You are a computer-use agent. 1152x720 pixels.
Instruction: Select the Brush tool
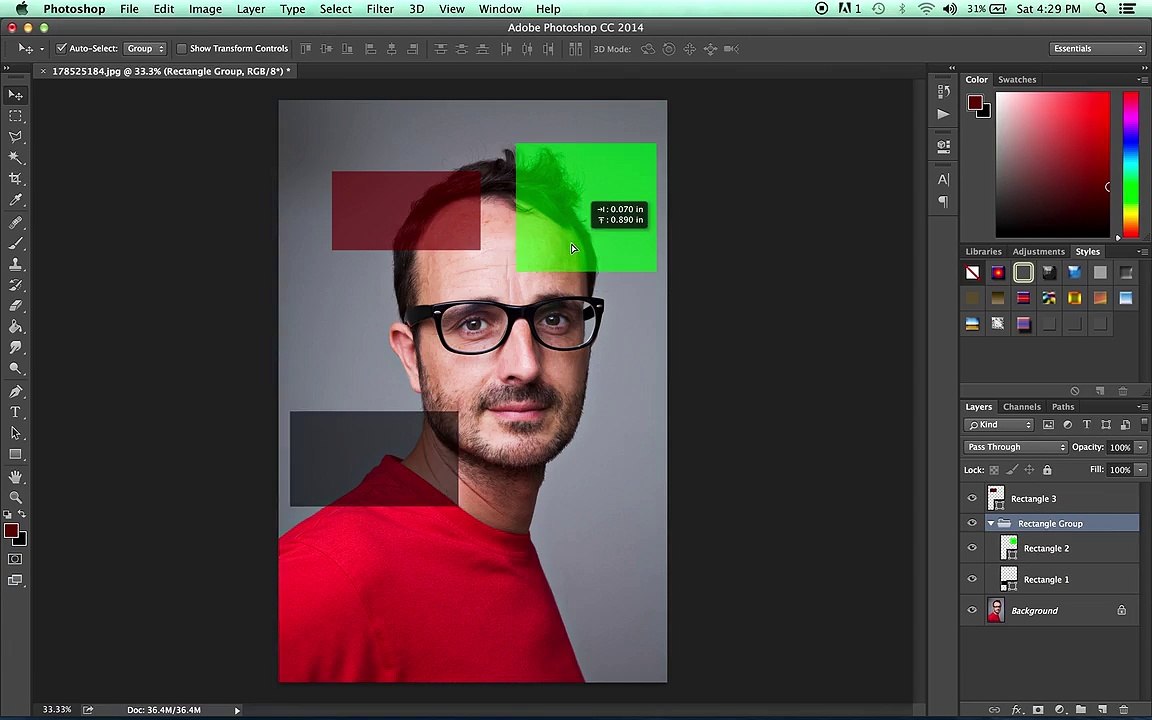[15, 243]
